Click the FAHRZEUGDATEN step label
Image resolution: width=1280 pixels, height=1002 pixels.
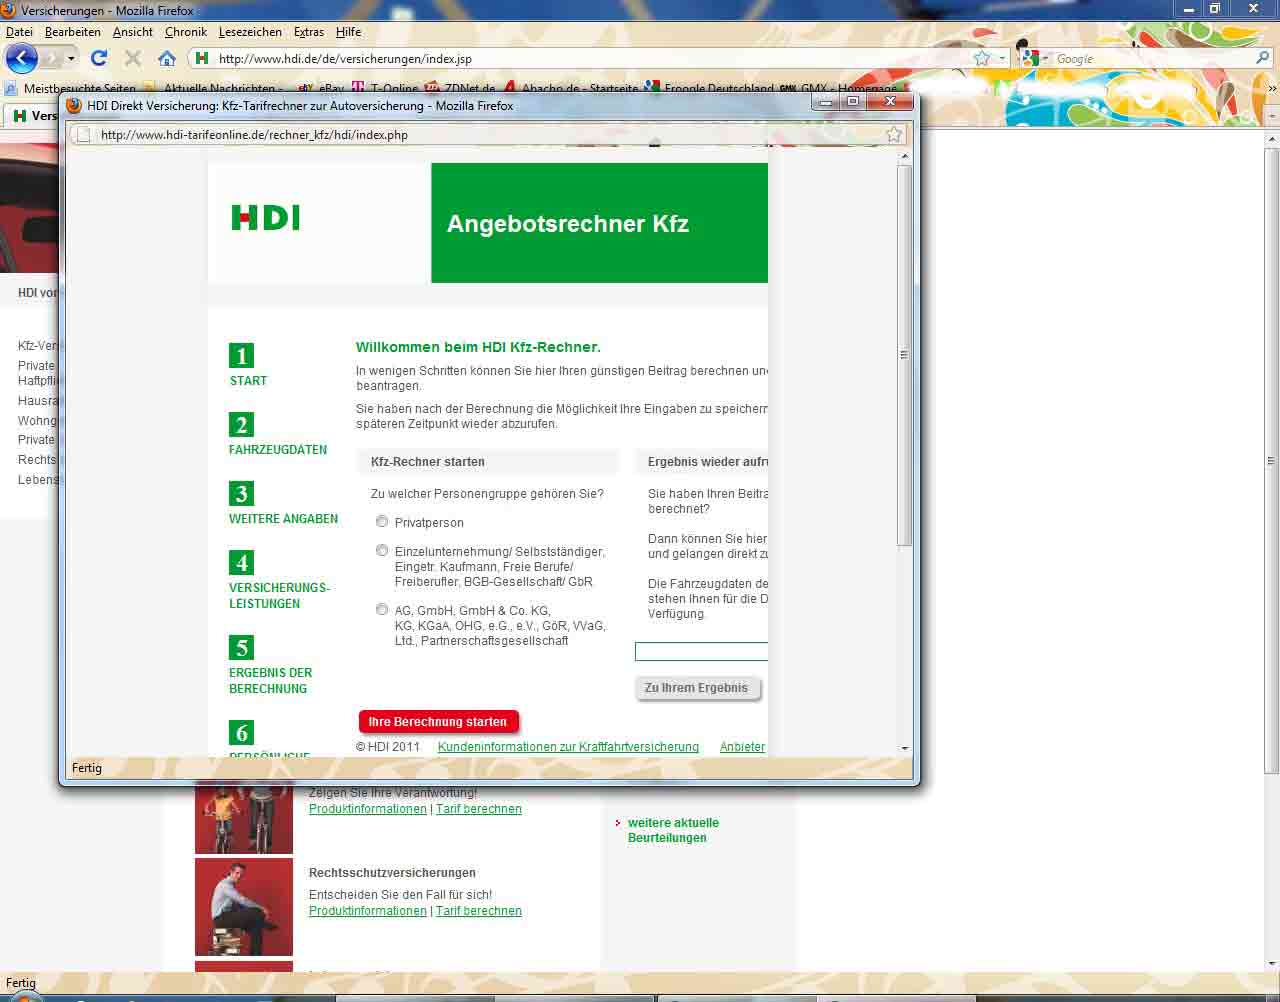point(278,450)
